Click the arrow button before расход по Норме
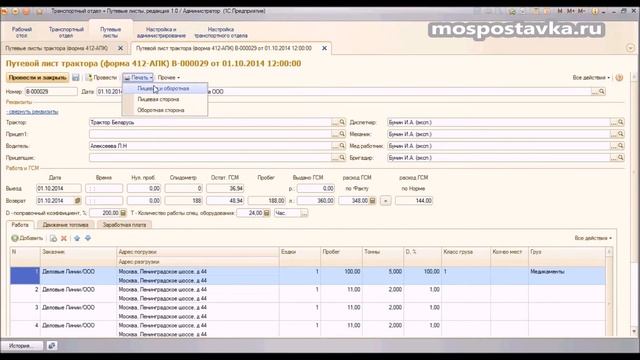 tap(385, 200)
